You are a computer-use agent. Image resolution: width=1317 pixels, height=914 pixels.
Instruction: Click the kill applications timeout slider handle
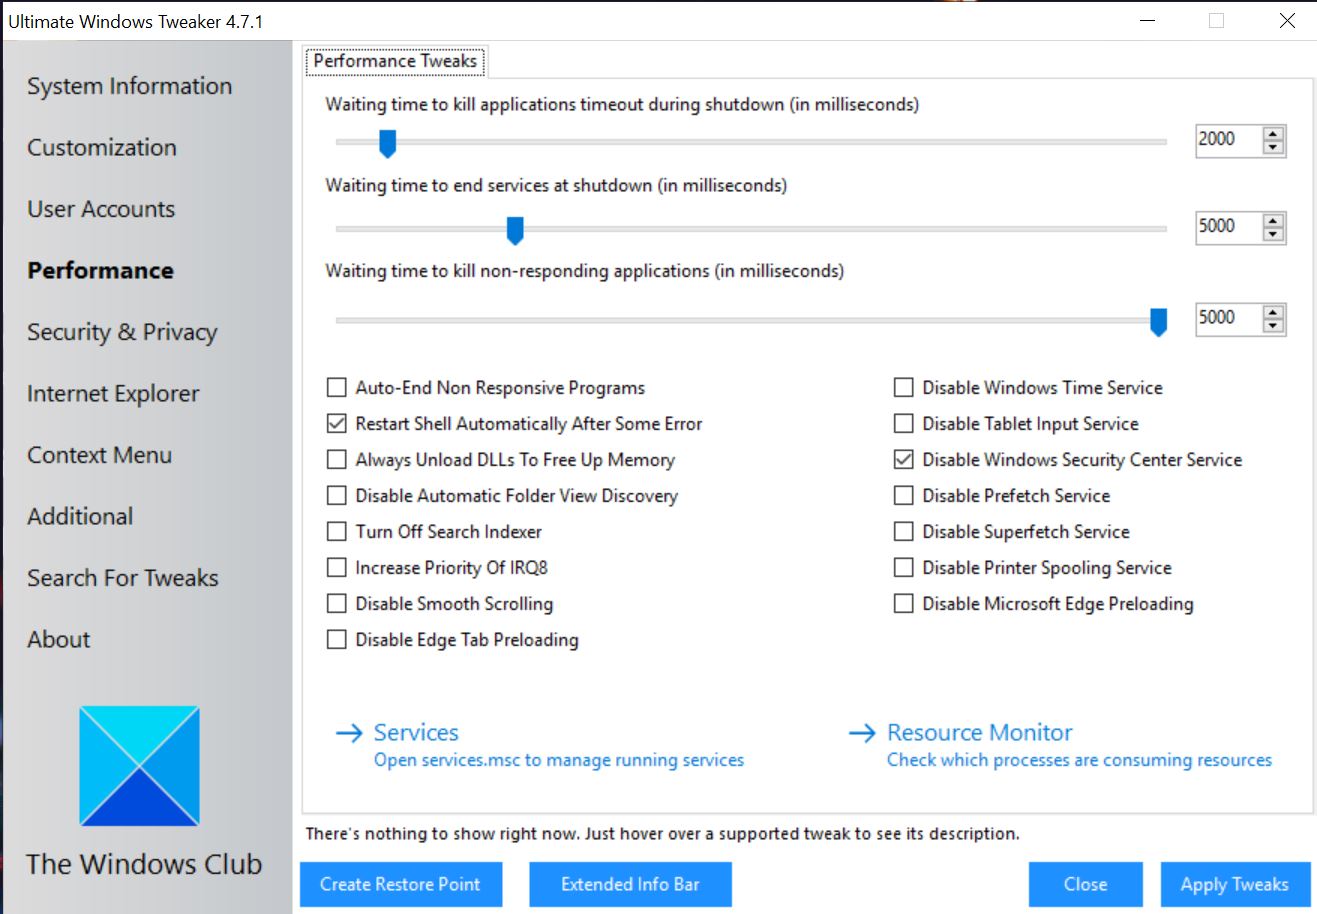388,144
